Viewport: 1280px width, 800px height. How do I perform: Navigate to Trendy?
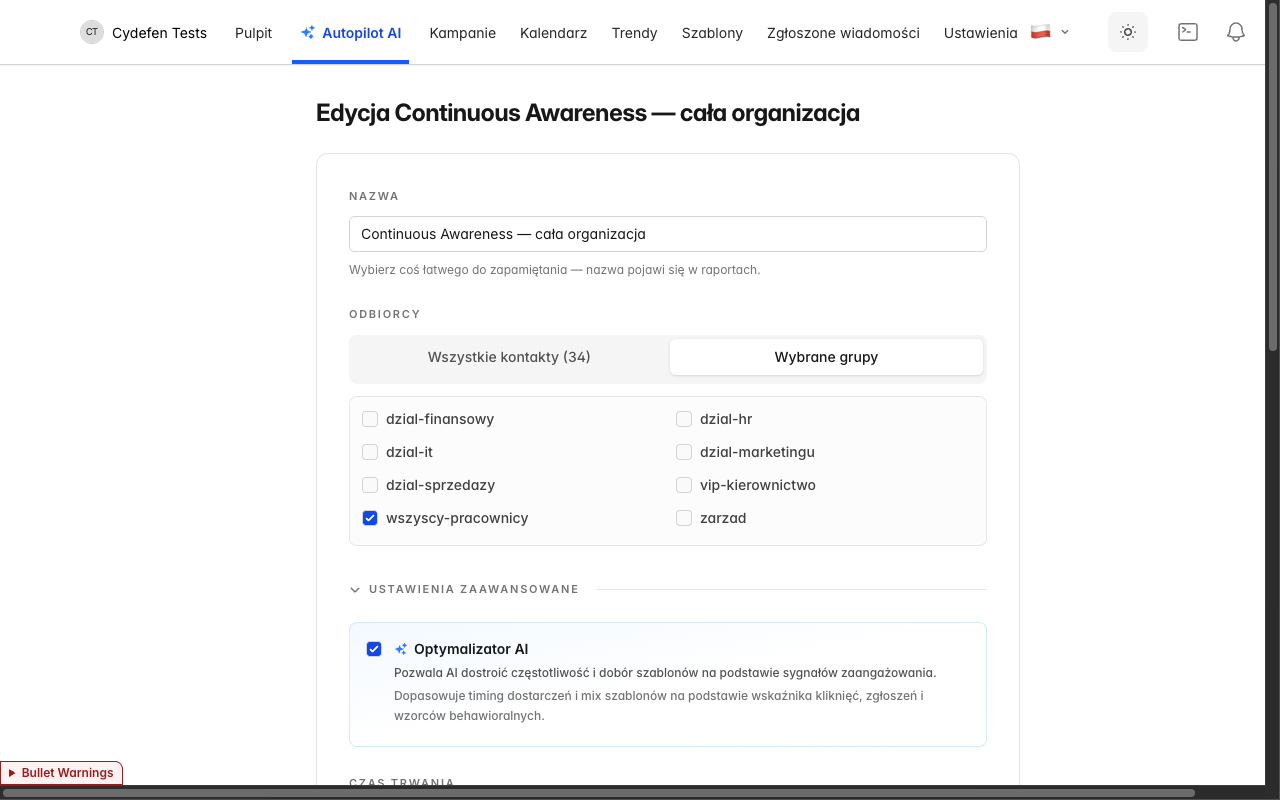click(635, 33)
